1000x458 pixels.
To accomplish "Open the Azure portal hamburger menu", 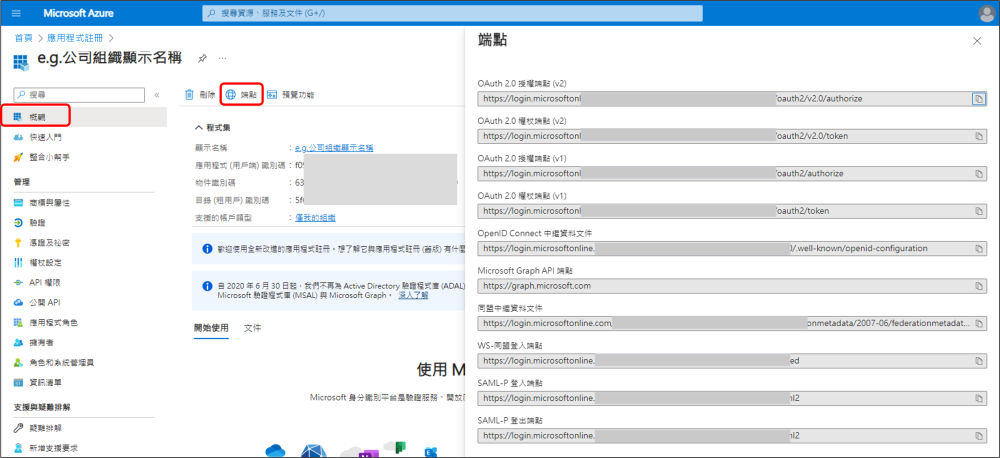I will [x=17, y=13].
